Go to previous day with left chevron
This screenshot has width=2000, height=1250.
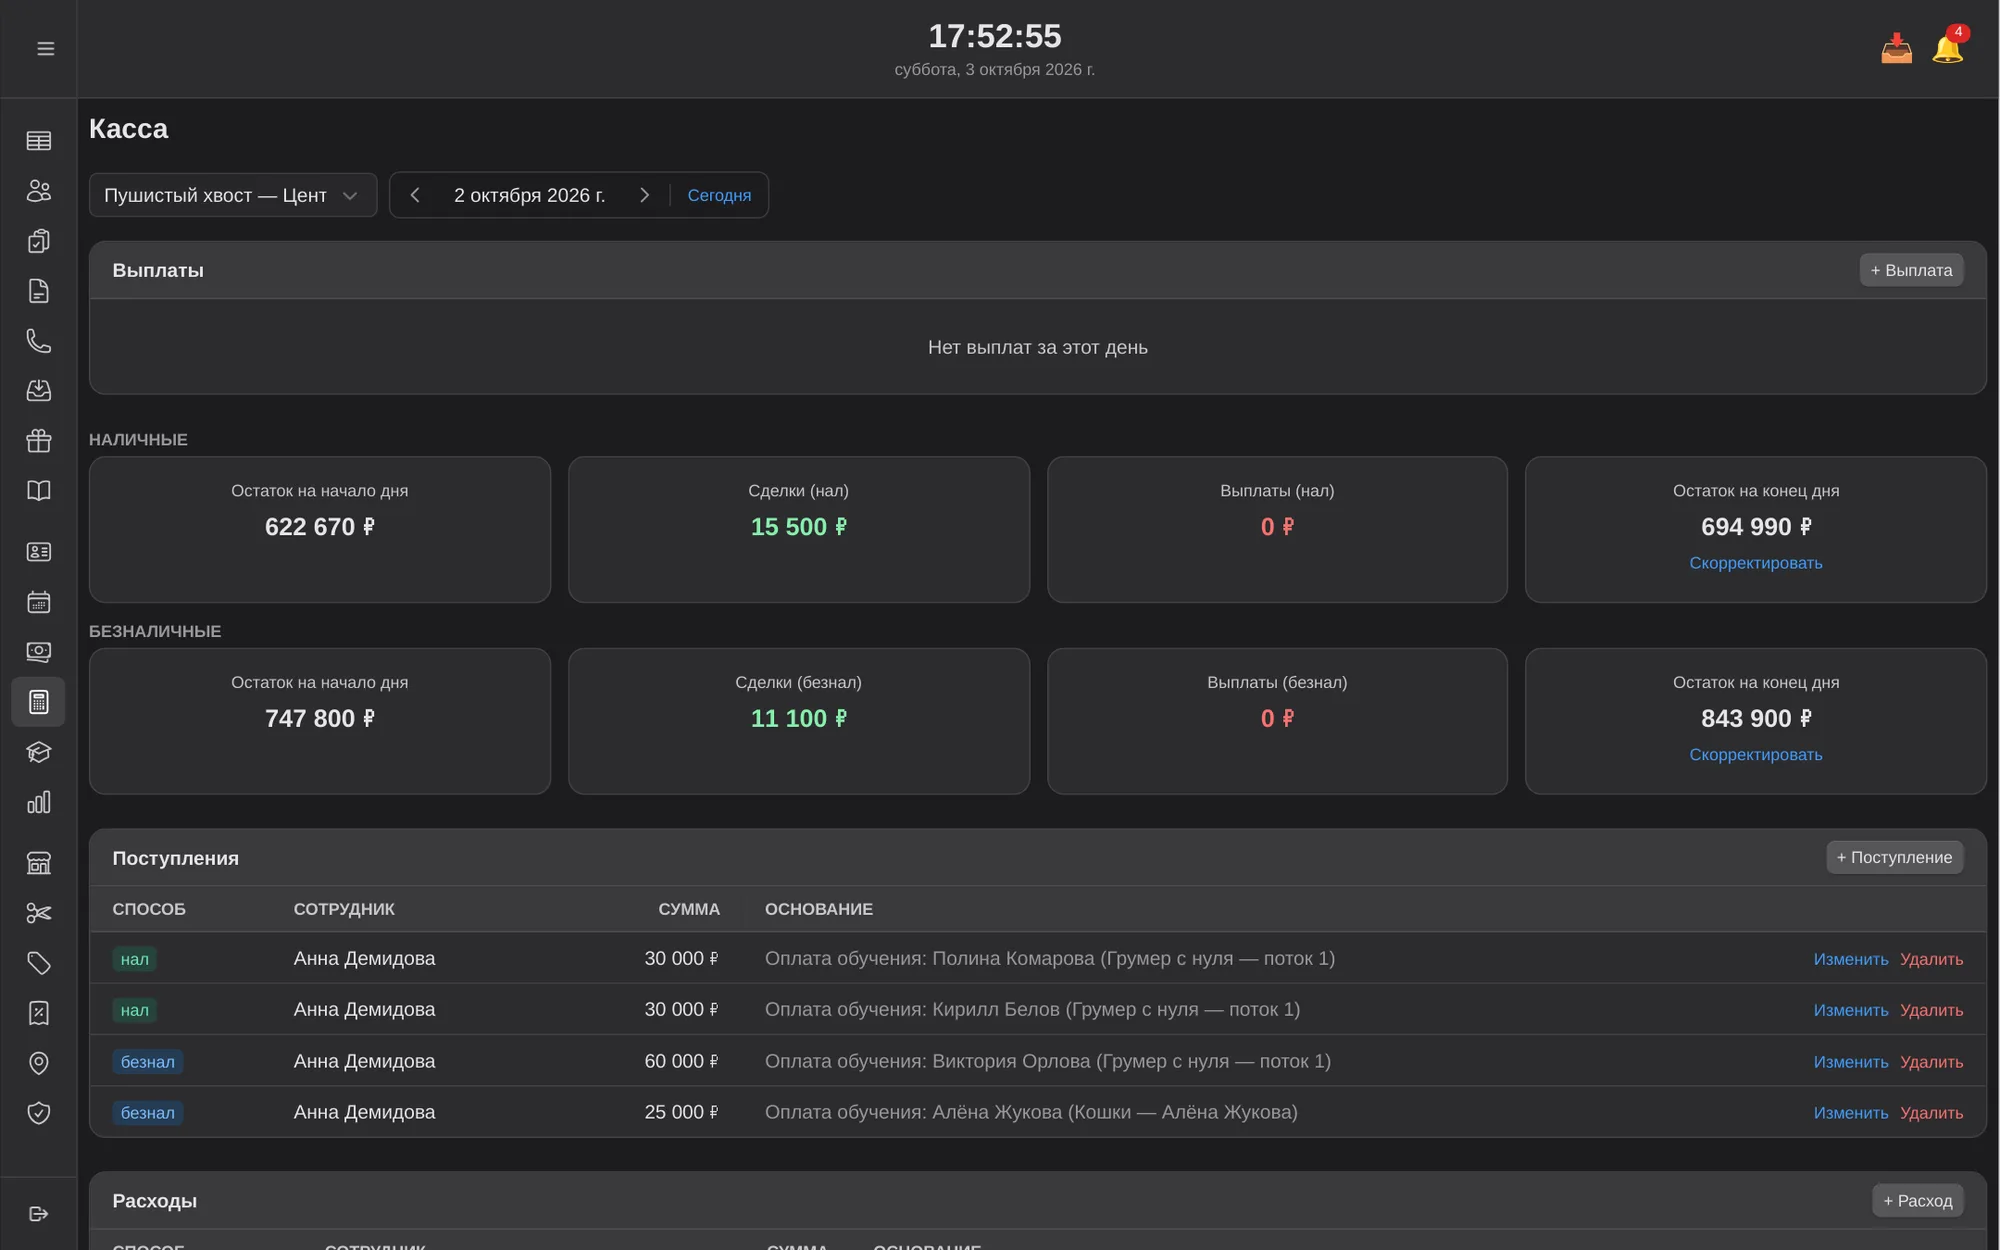(x=415, y=195)
